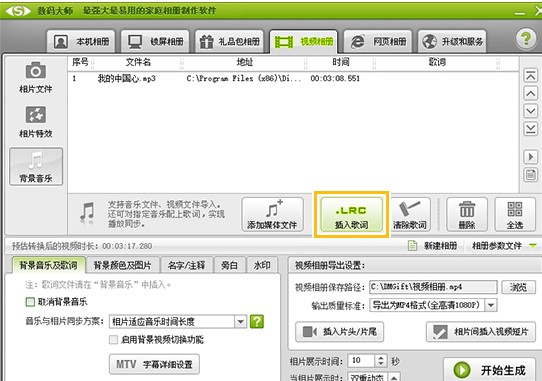Click the green help icon beside sync dropdown
The height and width of the screenshot is (381, 542).
[x=257, y=322]
